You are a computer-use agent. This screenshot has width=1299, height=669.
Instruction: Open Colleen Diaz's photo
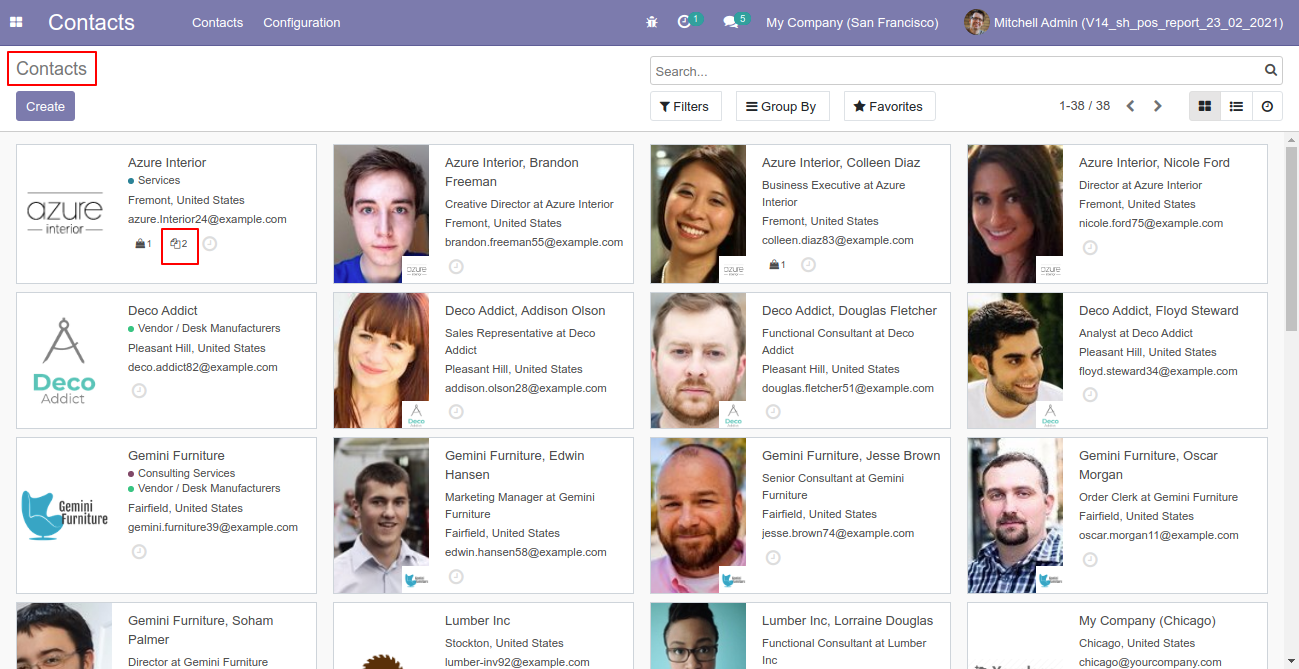pos(699,213)
